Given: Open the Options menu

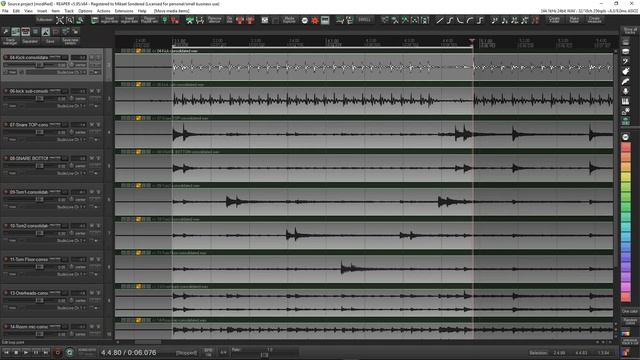Looking at the screenshot, I should (x=85, y=11).
